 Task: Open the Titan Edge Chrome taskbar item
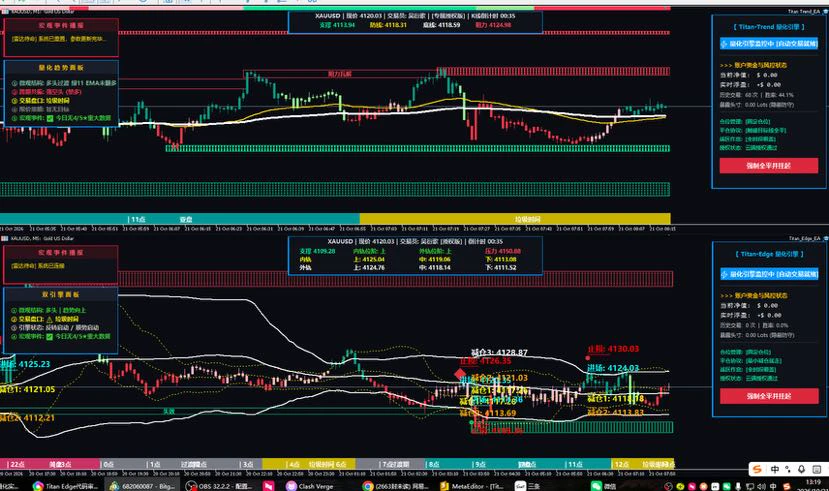[x=66, y=486]
